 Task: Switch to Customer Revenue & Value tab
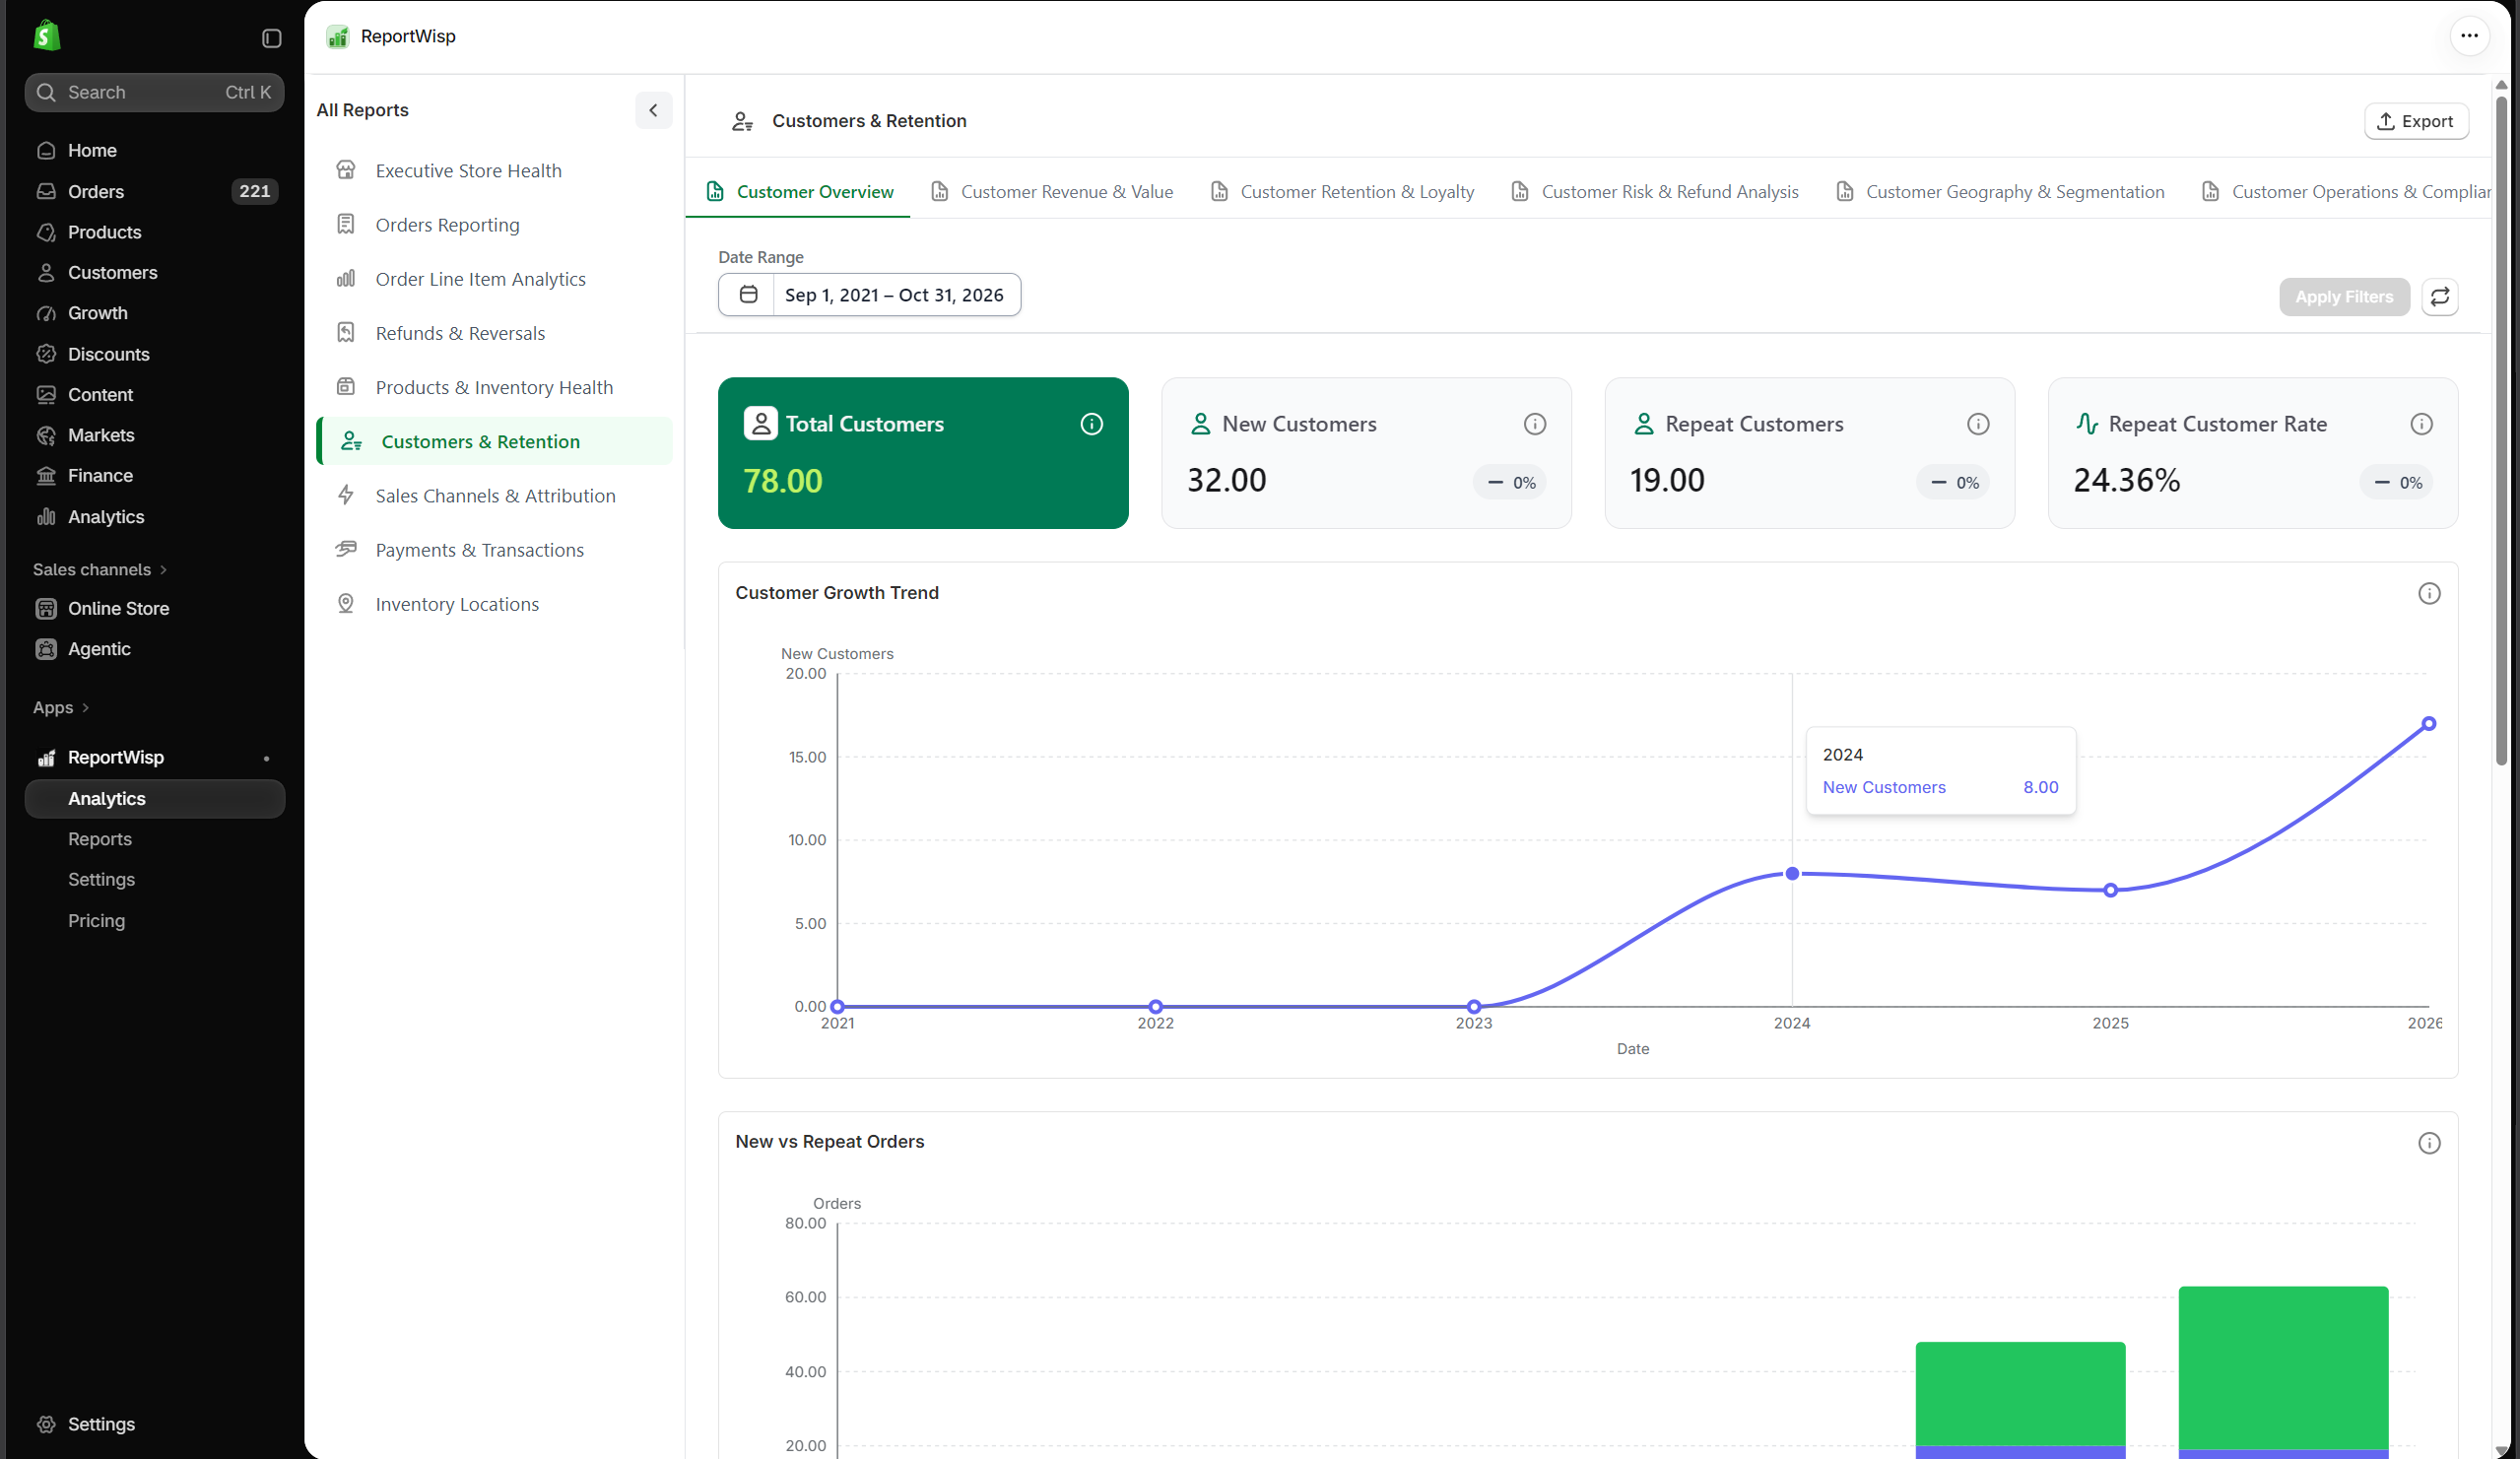point(1052,191)
